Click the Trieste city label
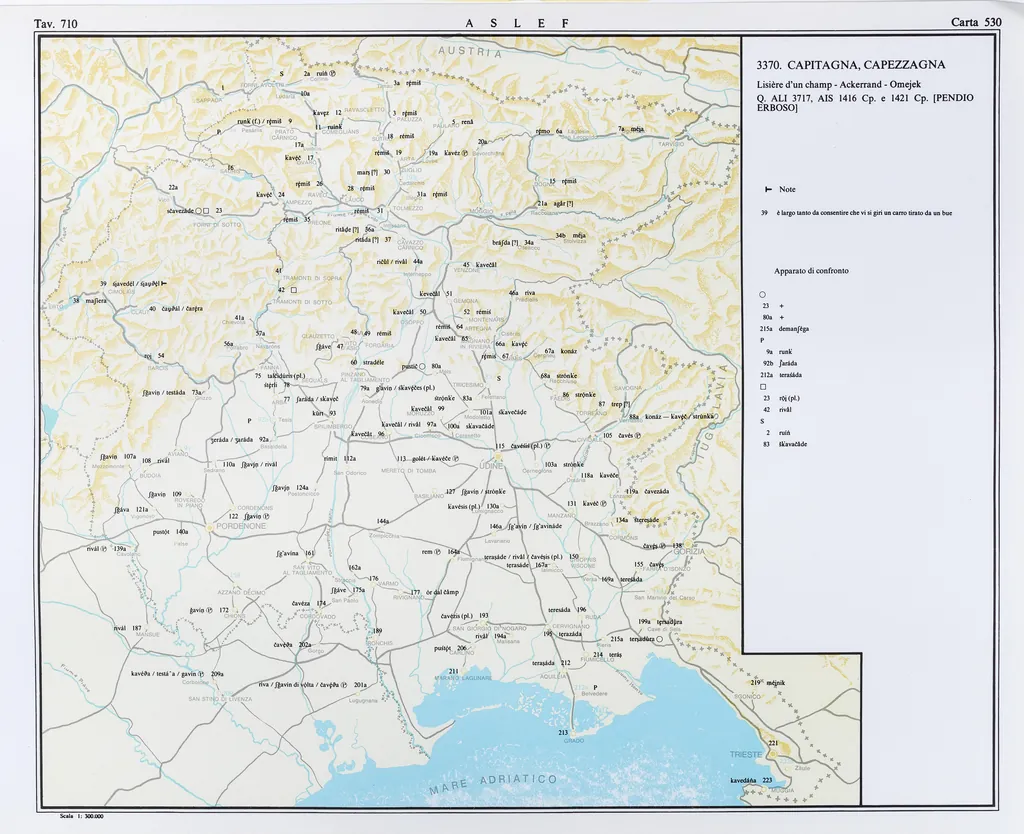This screenshot has width=1024, height=834. (746, 753)
